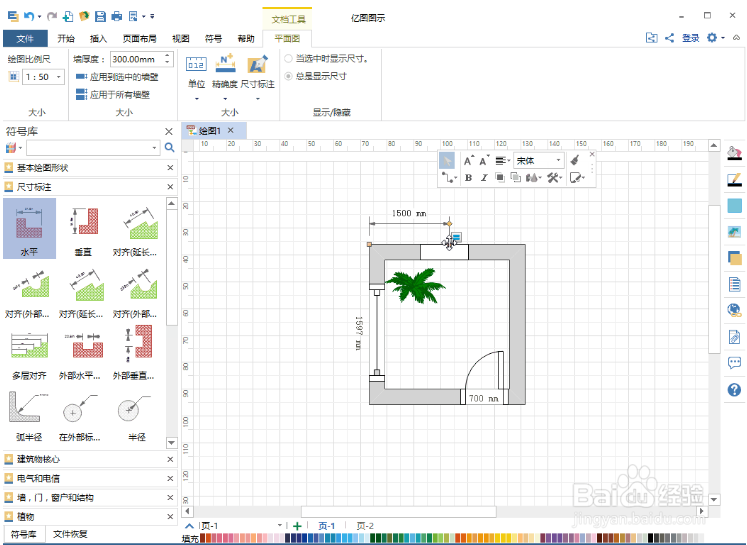This screenshot has height=545, width=747.
Task: Close the 尺寸标注 library section
Action: pyautogui.click(x=170, y=187)
